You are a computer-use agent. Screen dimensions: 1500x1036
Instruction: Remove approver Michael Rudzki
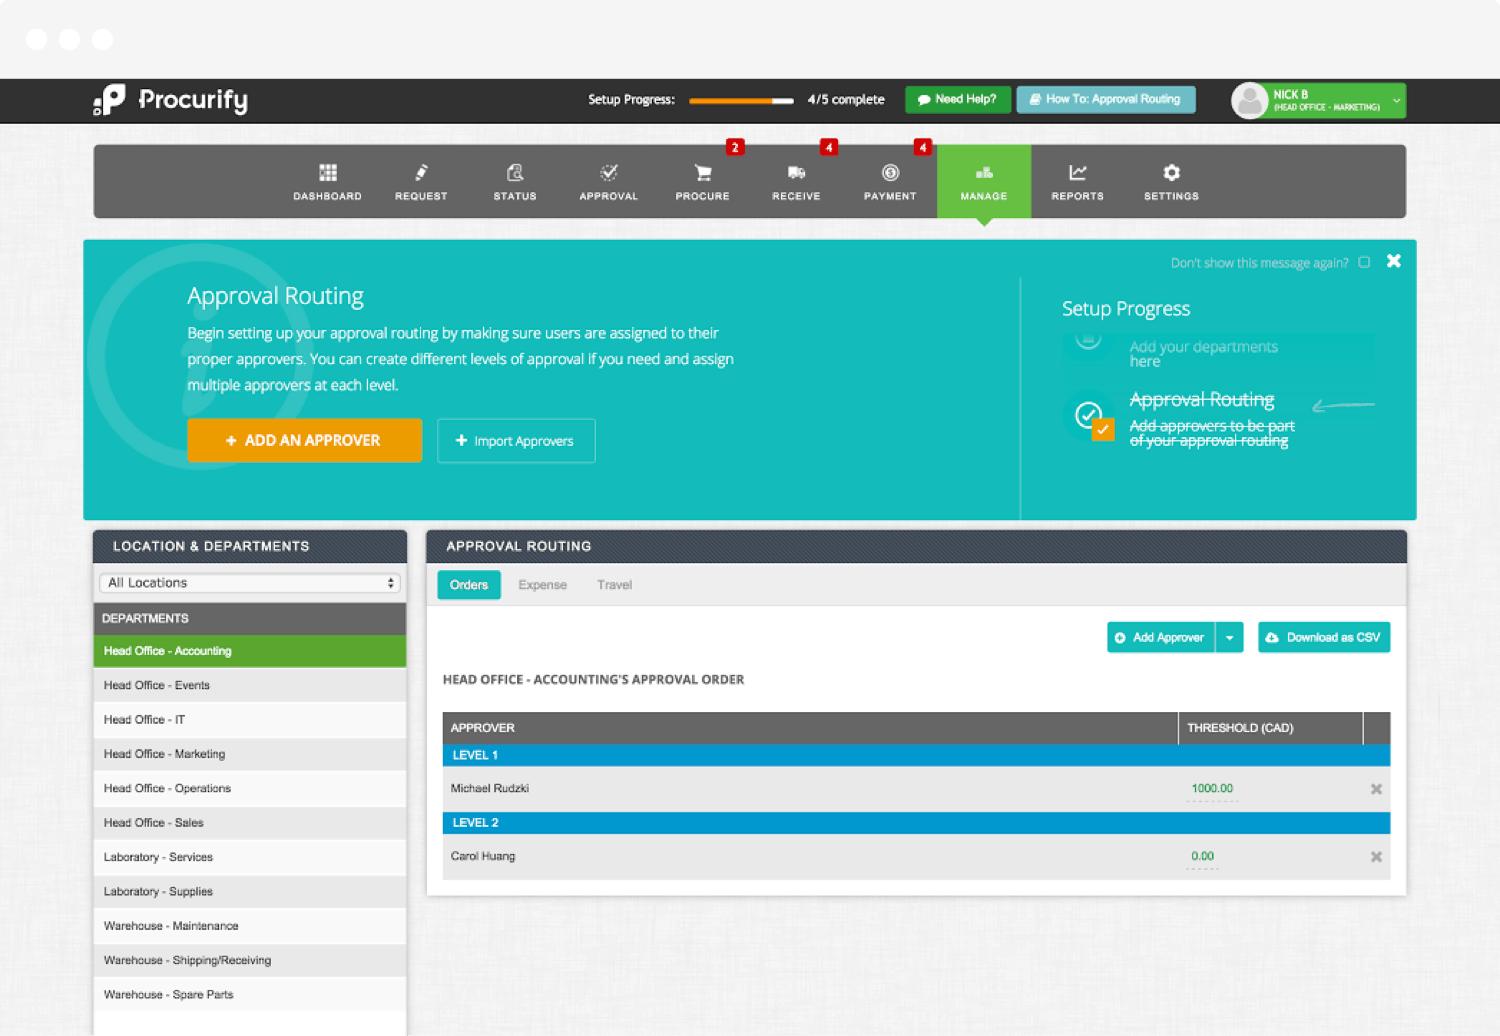[1376, 789]
